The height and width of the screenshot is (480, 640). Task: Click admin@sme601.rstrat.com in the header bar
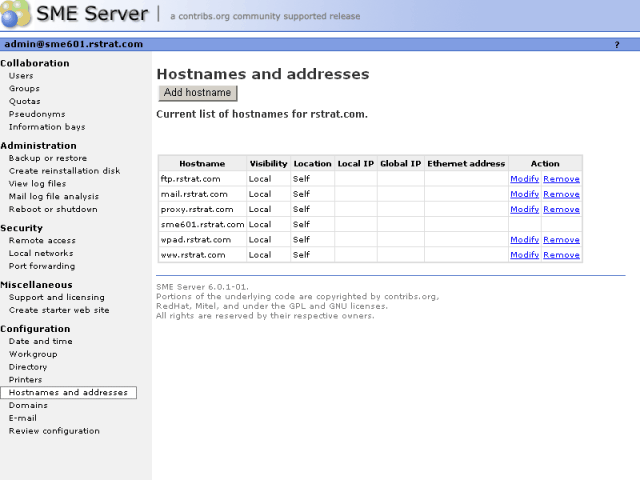pyautogui.click(x=74, y=44)
